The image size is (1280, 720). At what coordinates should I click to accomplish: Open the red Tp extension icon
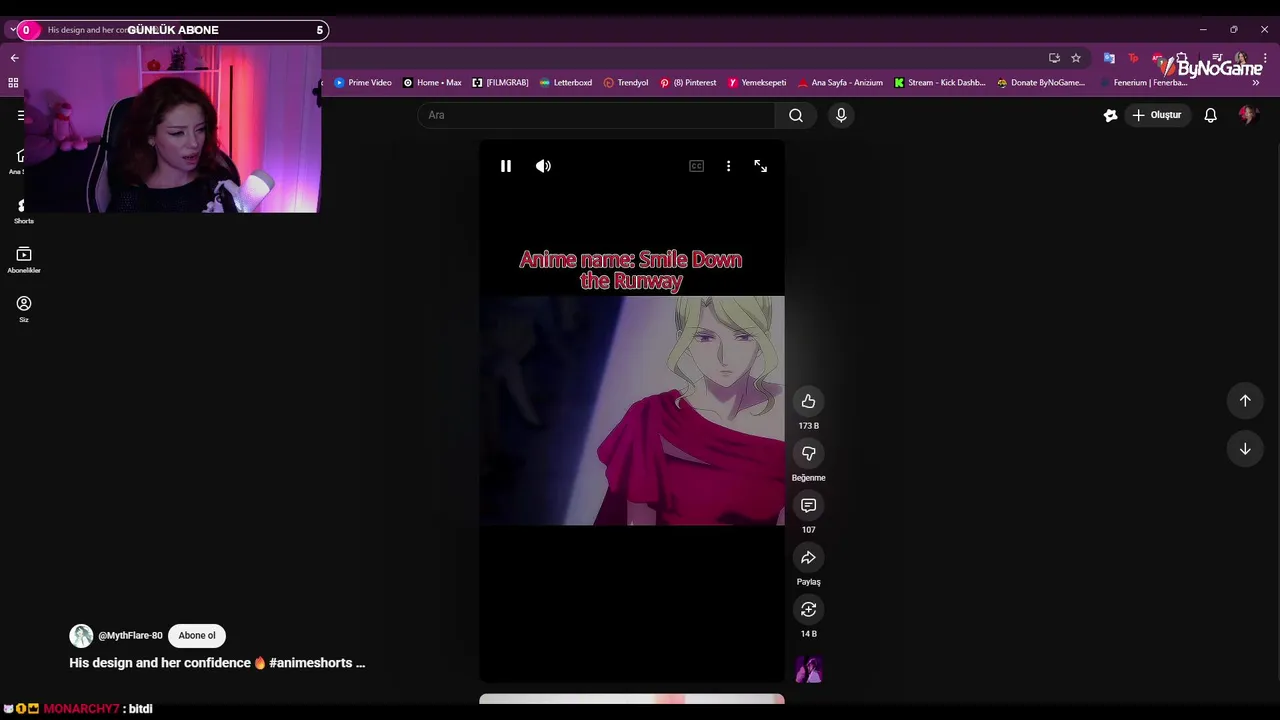[x=1133, y=58]
